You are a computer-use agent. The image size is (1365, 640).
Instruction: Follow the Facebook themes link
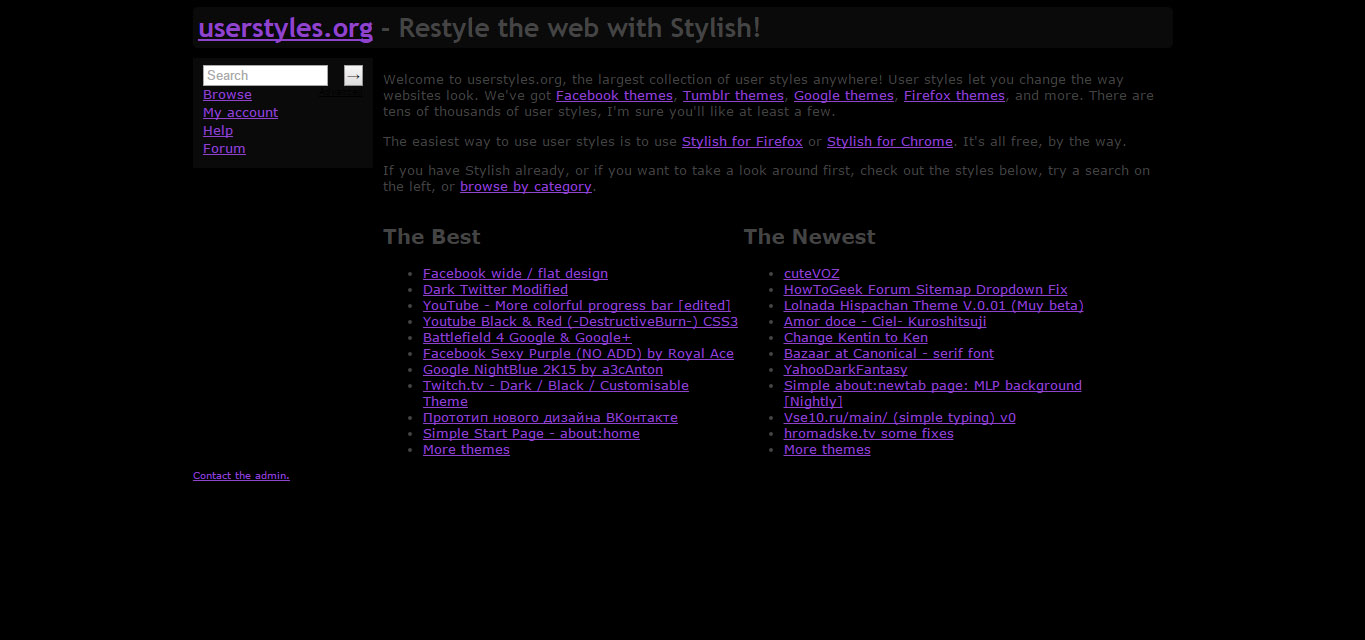[614, 96]
